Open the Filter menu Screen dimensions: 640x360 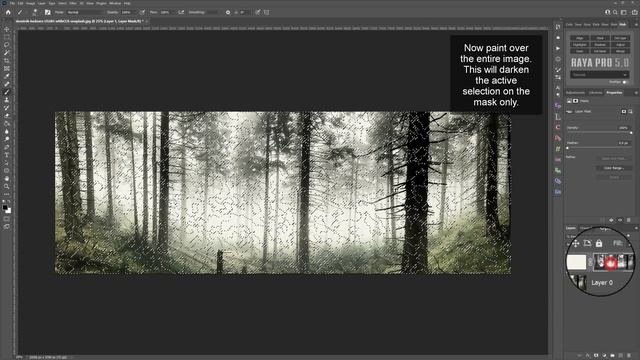click(x=73, y=3)
